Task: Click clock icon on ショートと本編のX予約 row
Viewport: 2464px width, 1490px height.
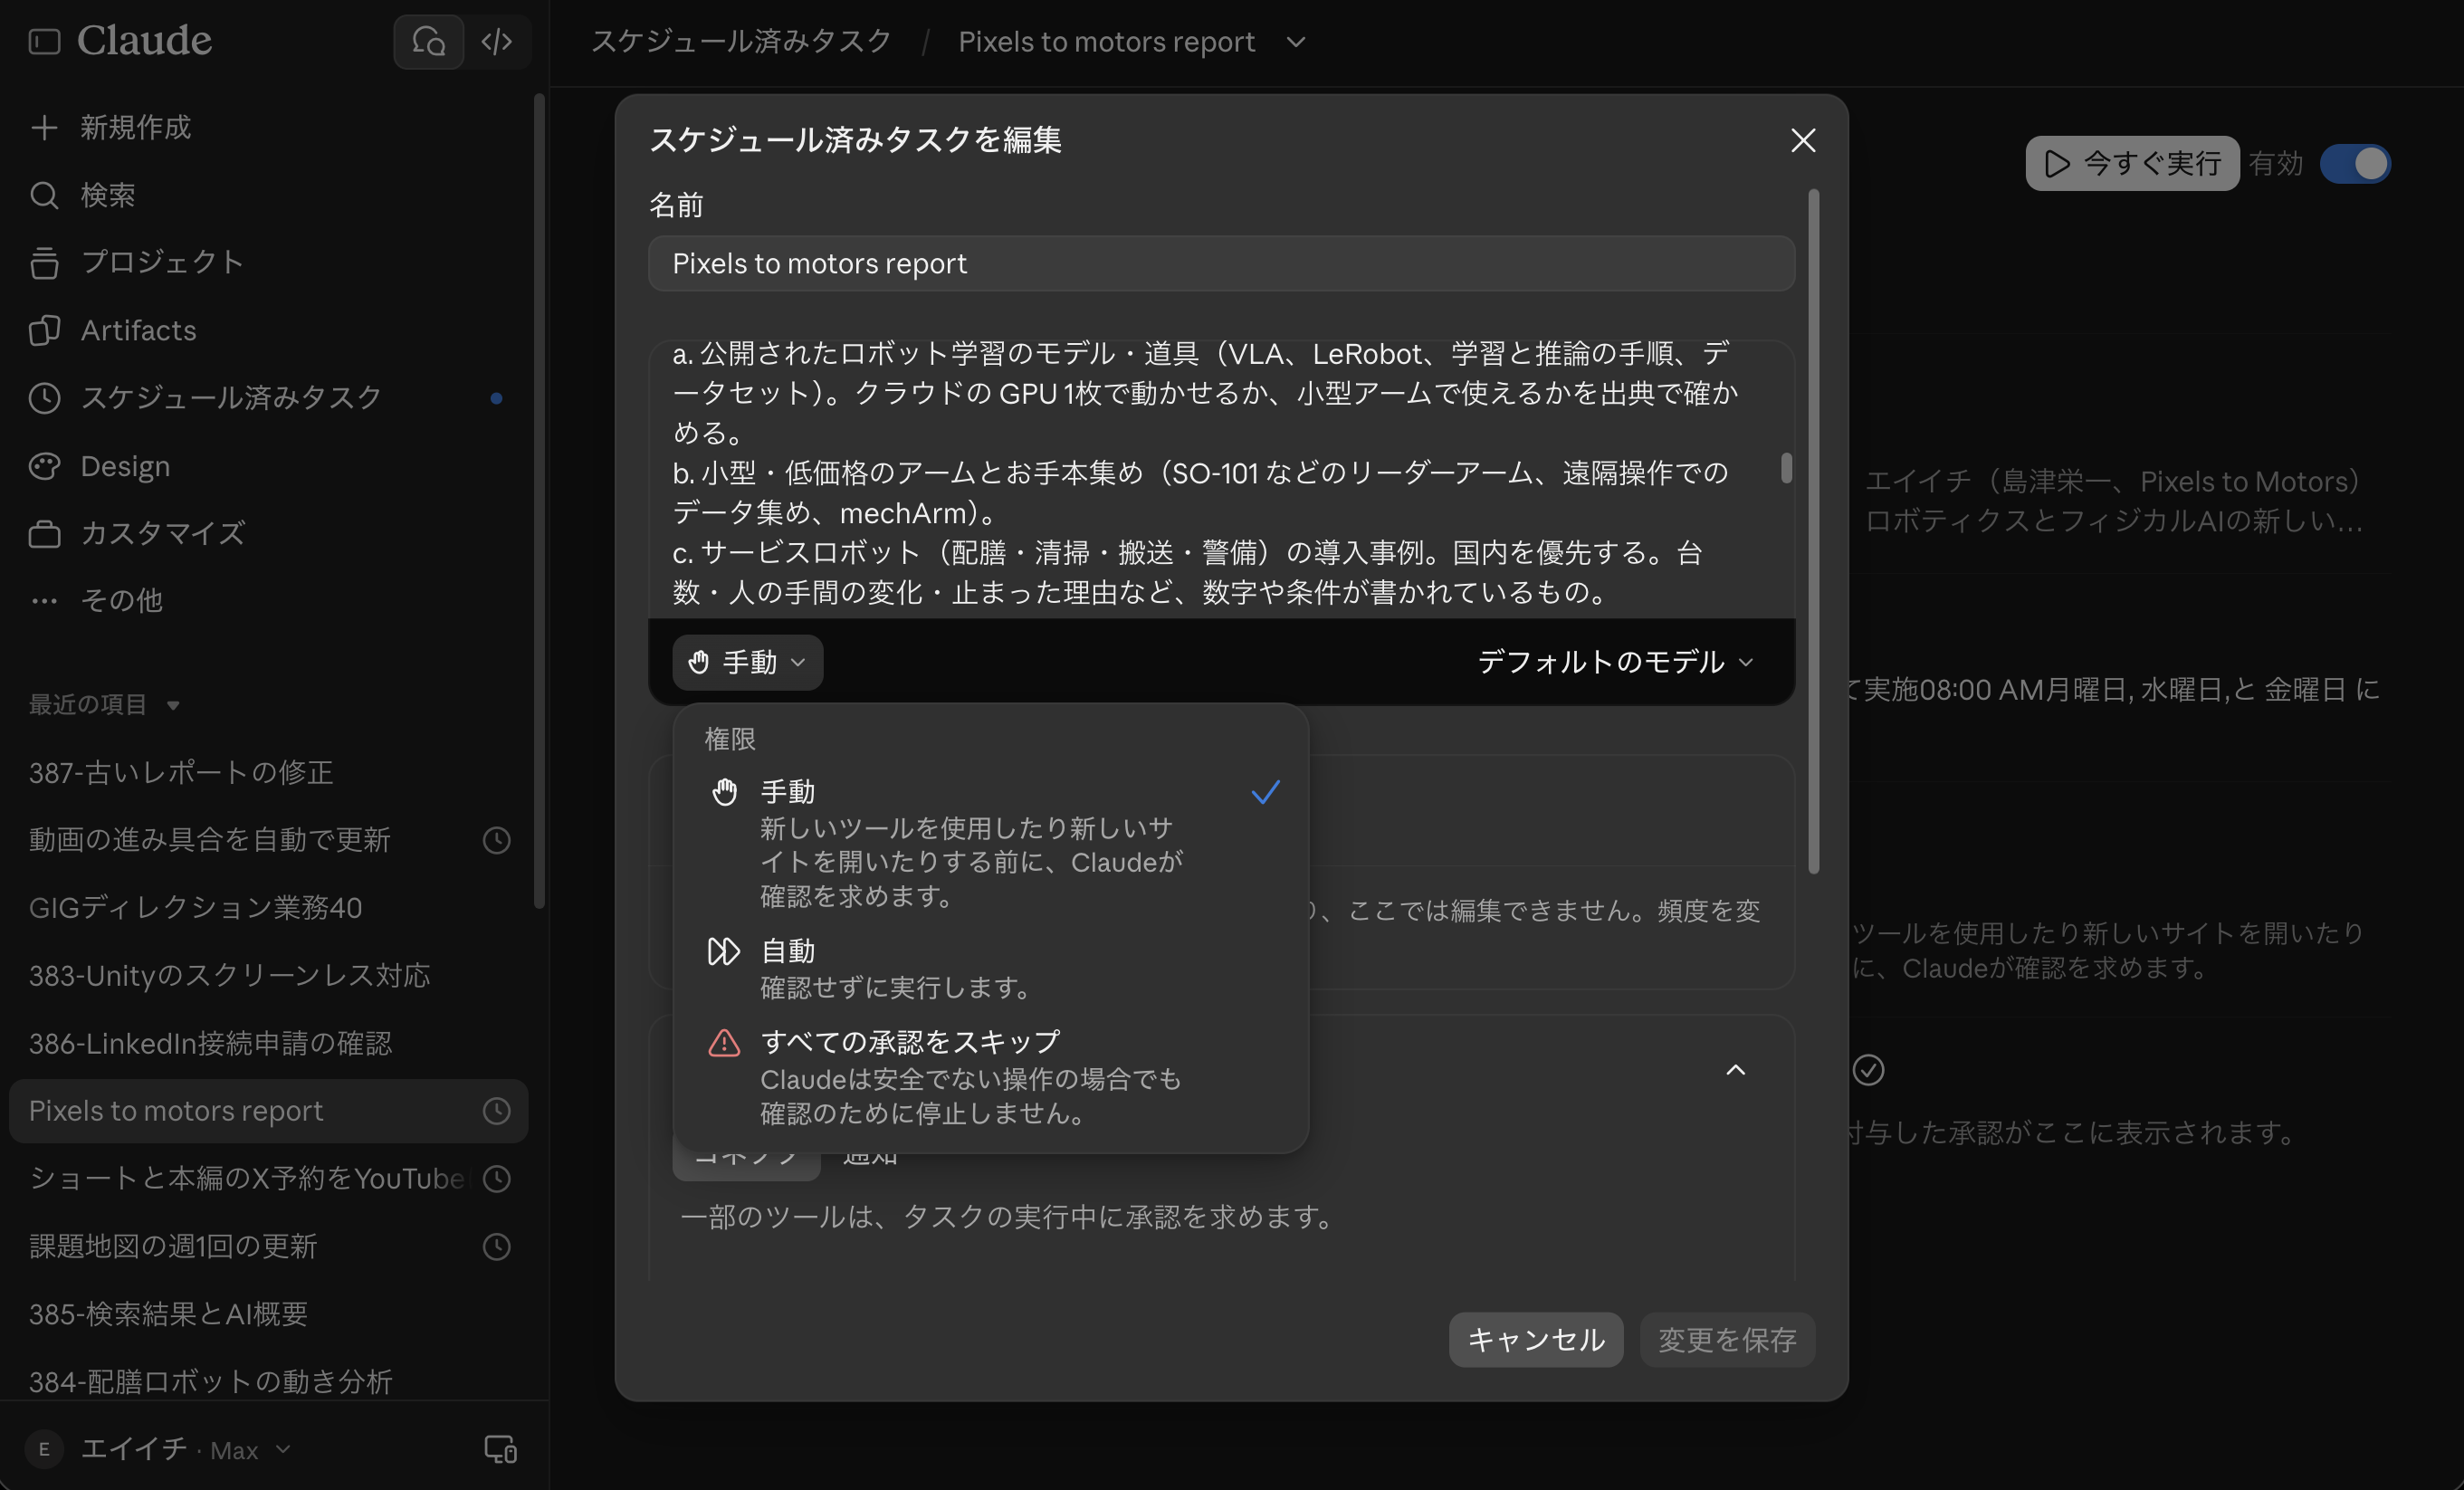Action: tap(496, 1179)
